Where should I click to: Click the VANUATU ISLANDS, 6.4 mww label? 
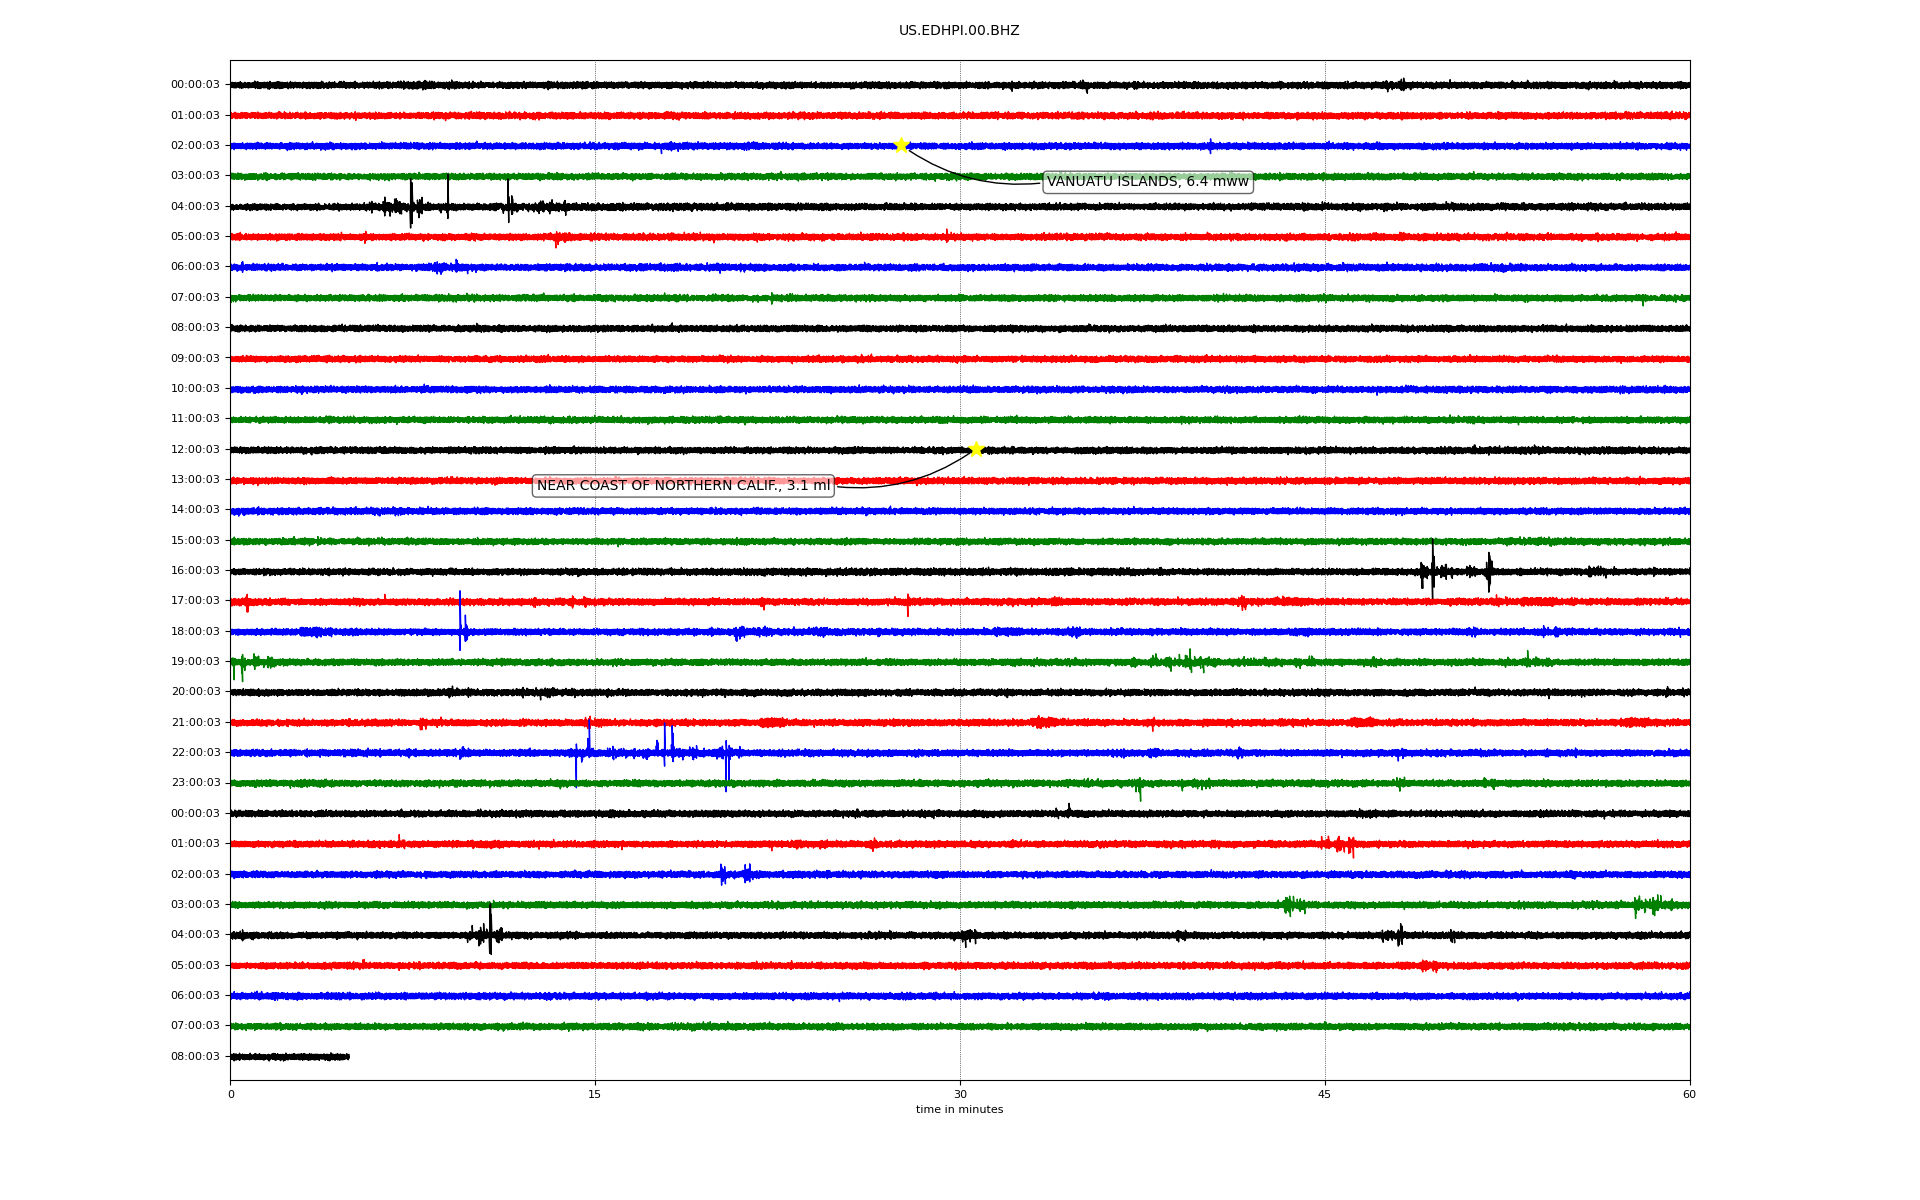click(1147, 182)
